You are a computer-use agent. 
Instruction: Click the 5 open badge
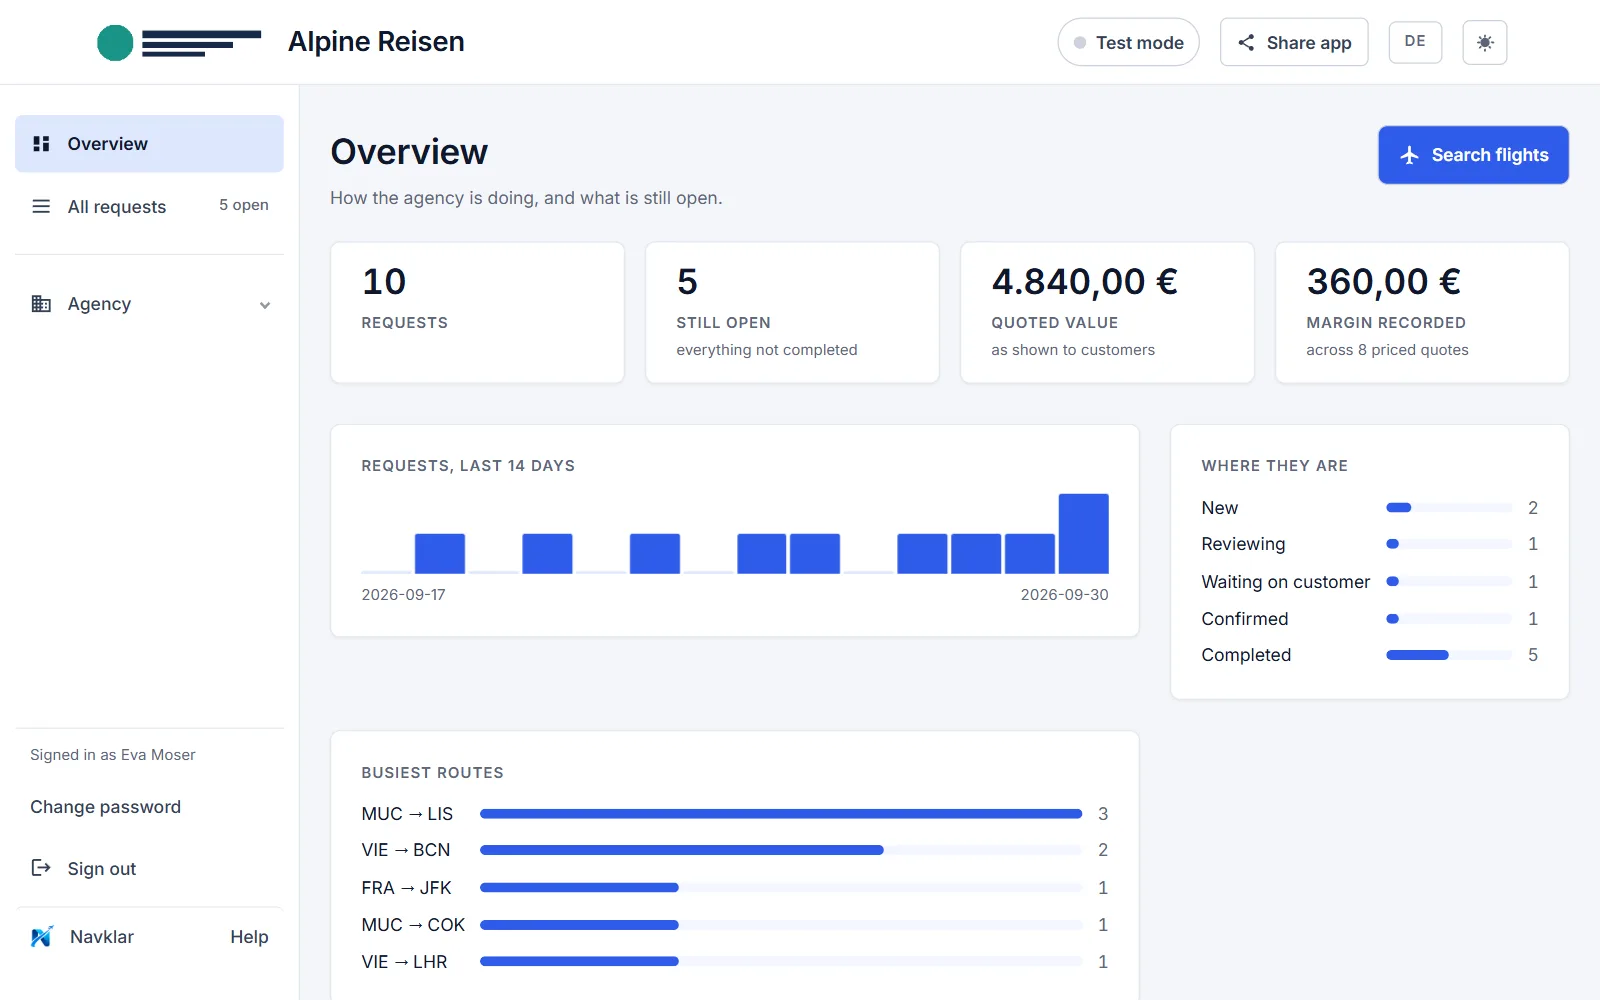(x=244, y=205)
